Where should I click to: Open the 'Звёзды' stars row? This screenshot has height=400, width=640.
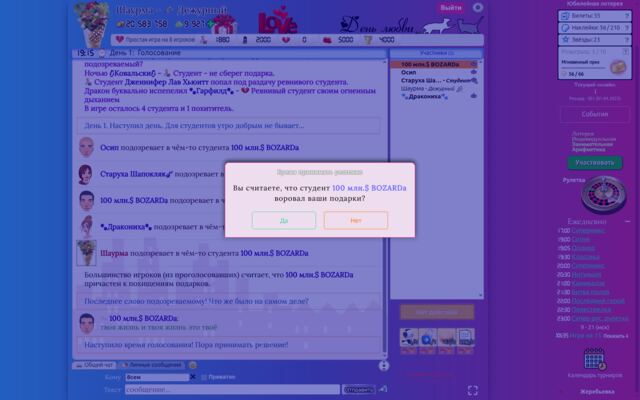click(595, 40)
